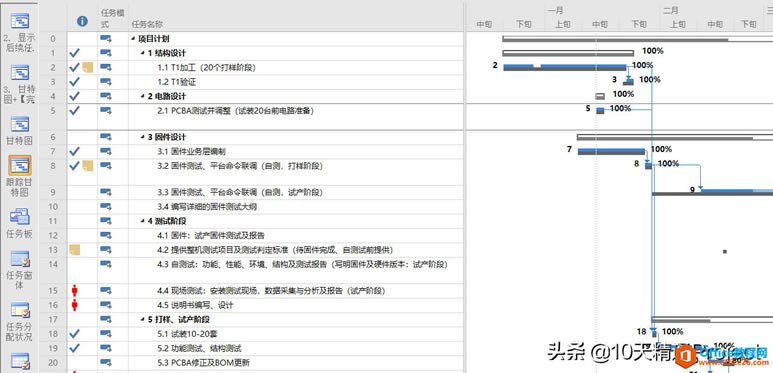The image size is (773, 373).
Task: Click the 任务名称 column header
Action: pyautogui.click(x=147, y=24)
